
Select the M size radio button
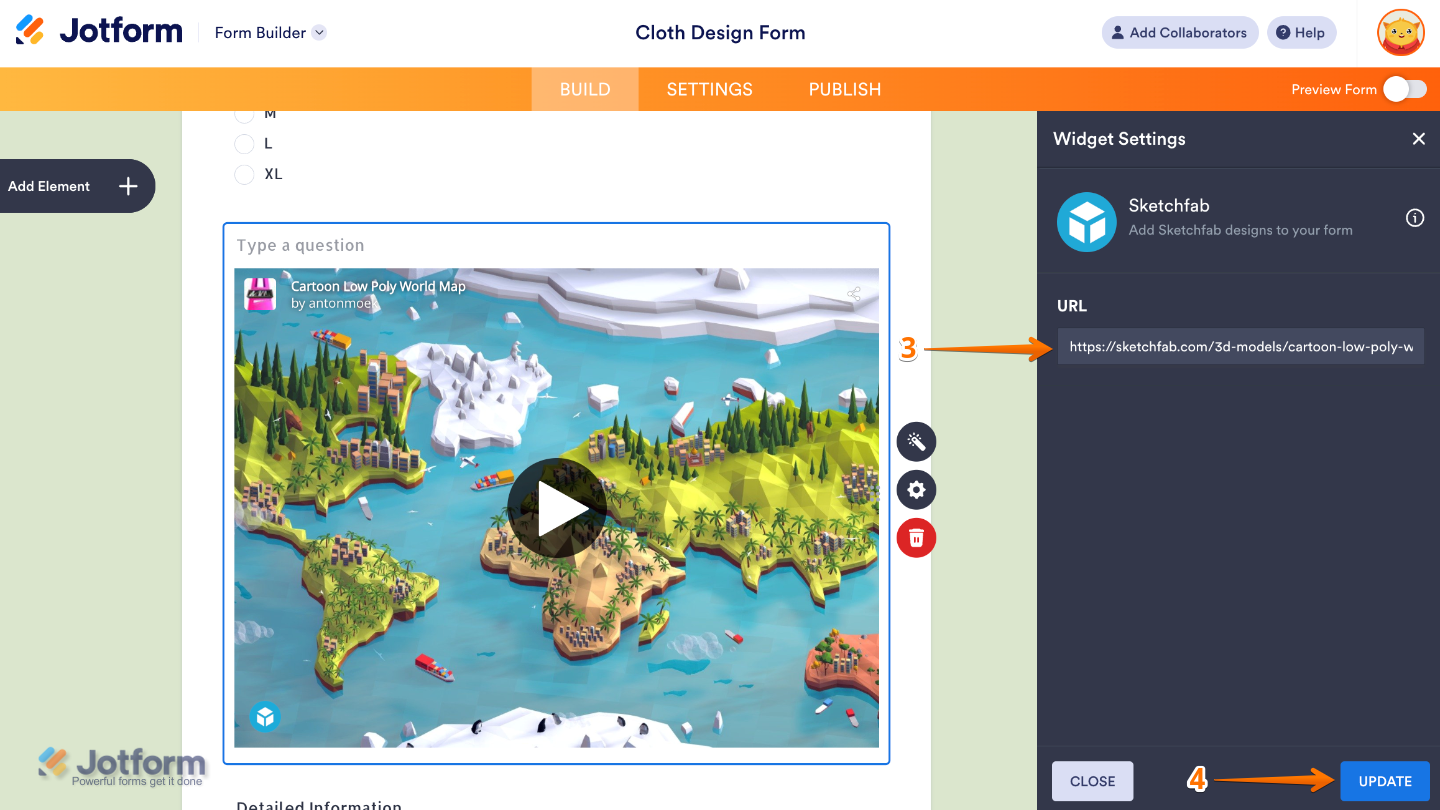(x=244, y=113)
